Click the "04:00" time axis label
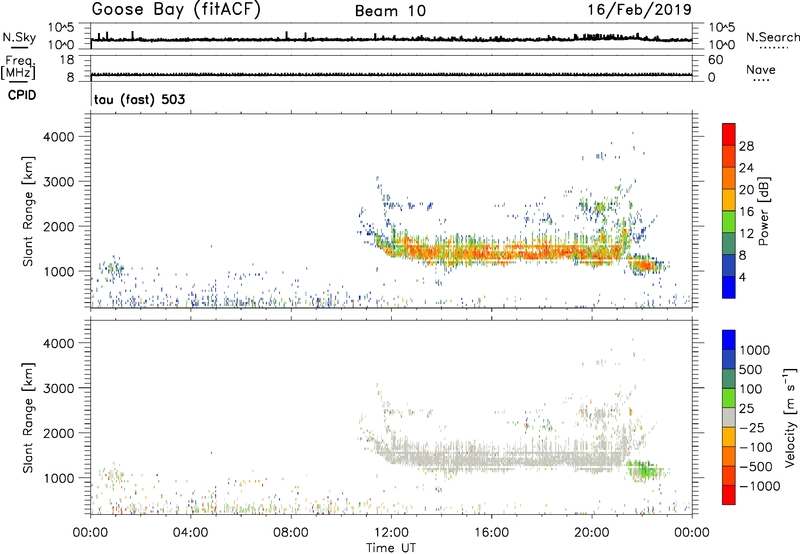This screenshot has height=554, width=800. tap(191, 533)
